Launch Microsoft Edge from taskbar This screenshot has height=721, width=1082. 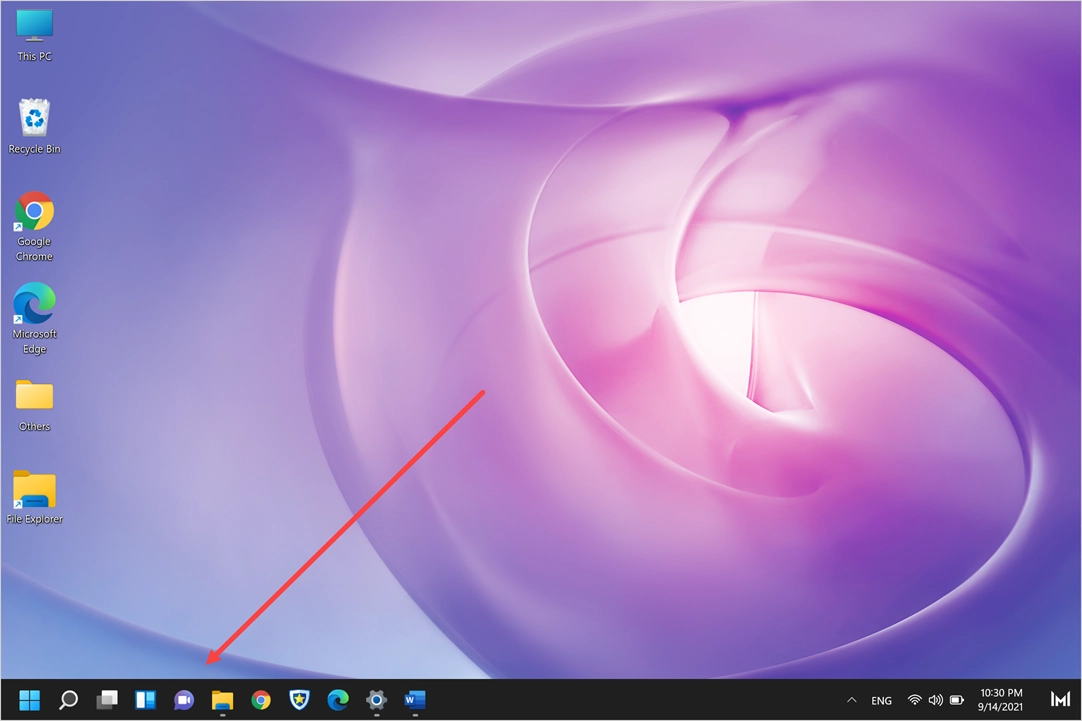338,700
